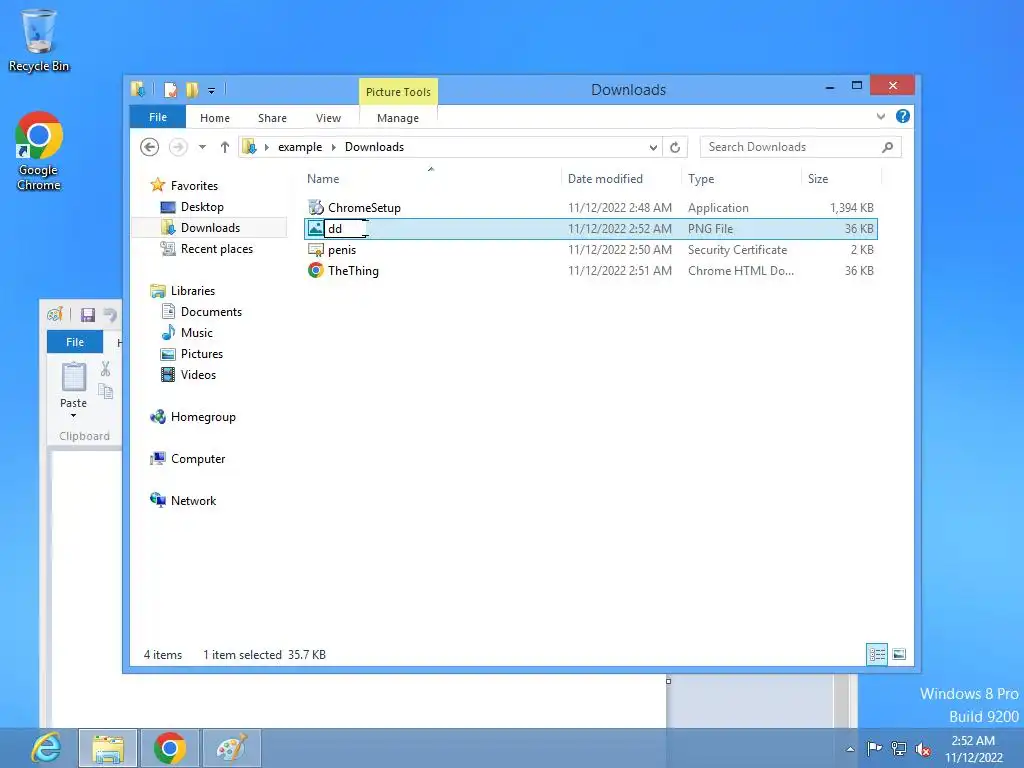Open Desktop under Favorites
This screenshot has width=1024, height=768.
[x=202, y=207]
